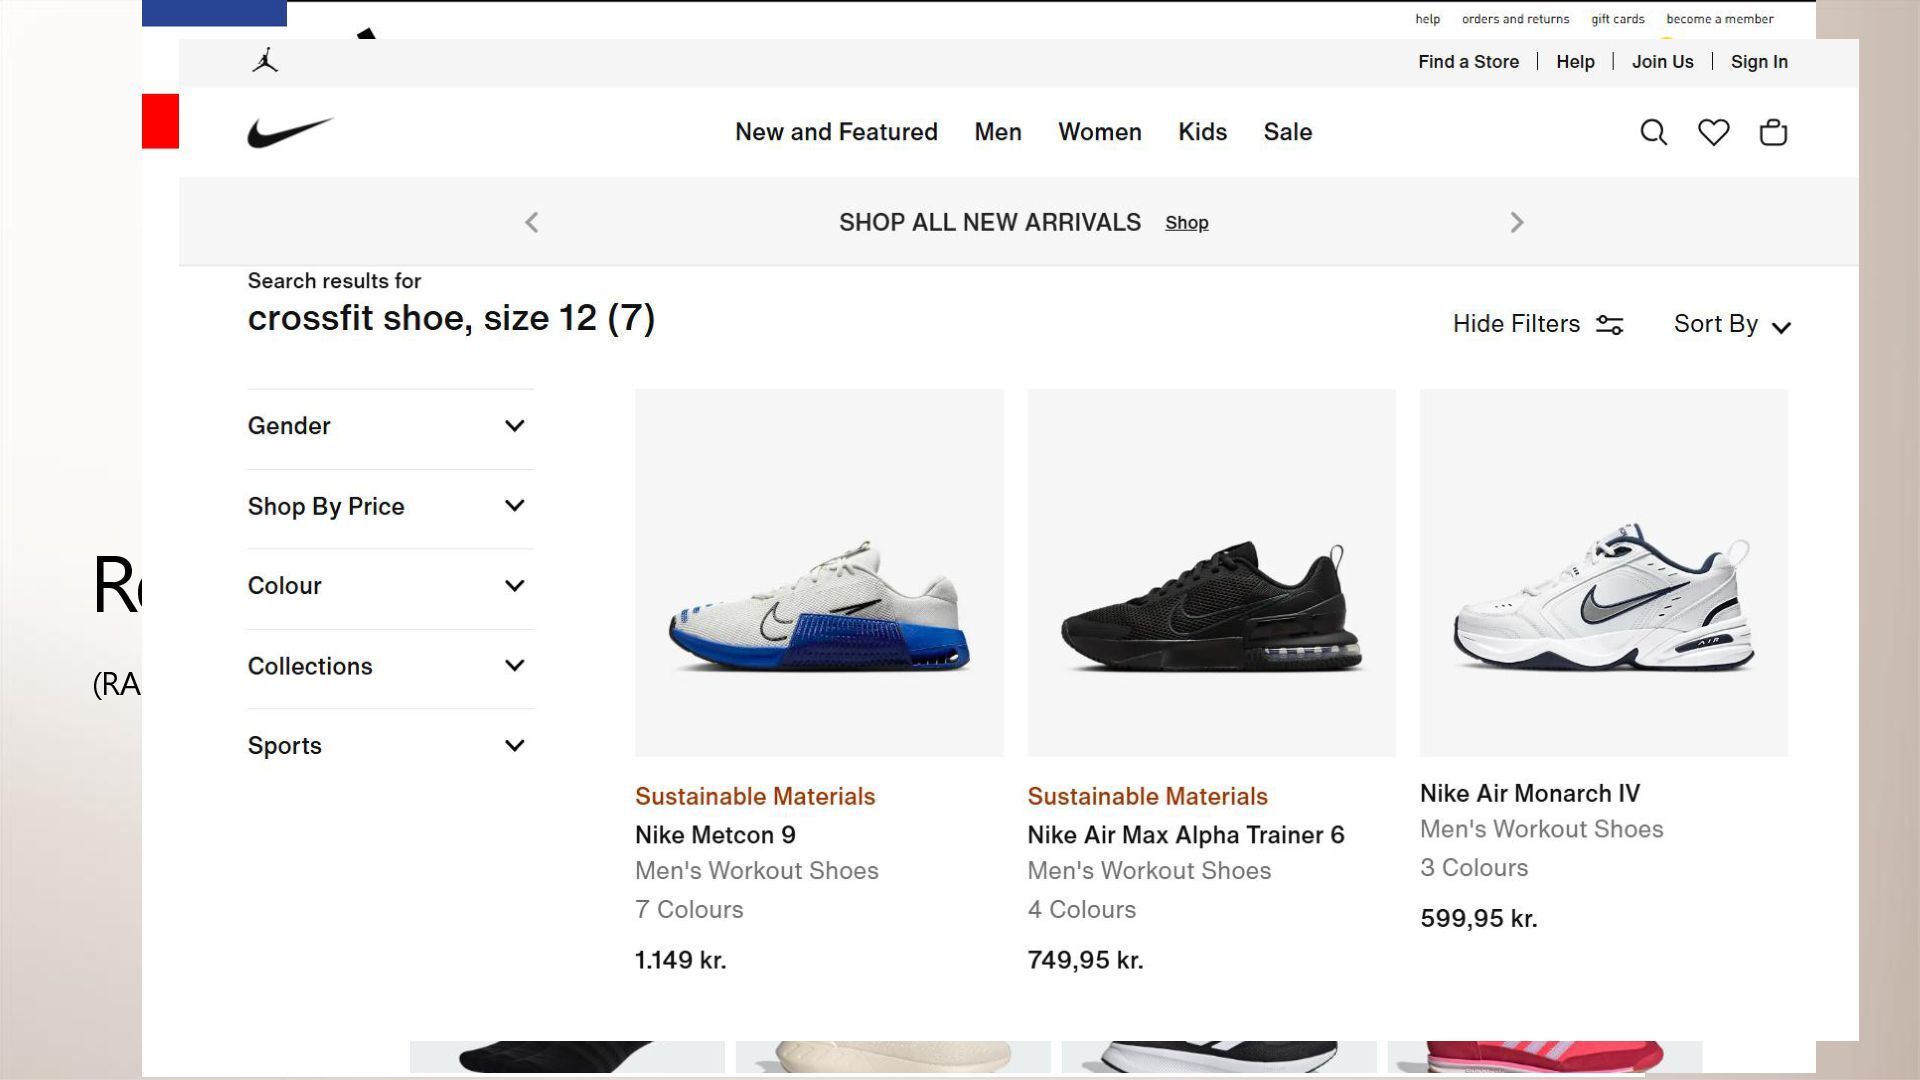Click the previous banner arrow icon
Image resolution: width=1920 pixels, height=1080 pixels.
[x=532, y=222]
